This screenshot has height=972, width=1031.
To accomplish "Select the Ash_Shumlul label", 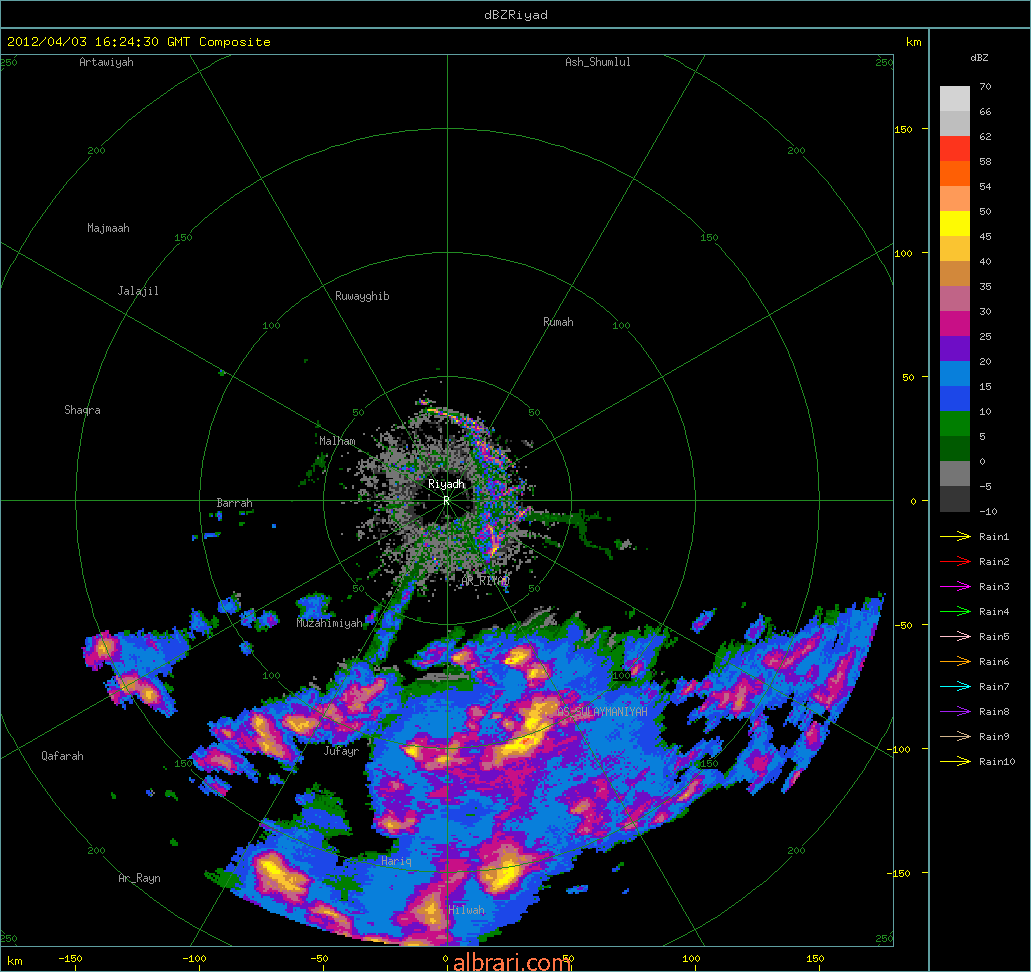I will [598, 62].
